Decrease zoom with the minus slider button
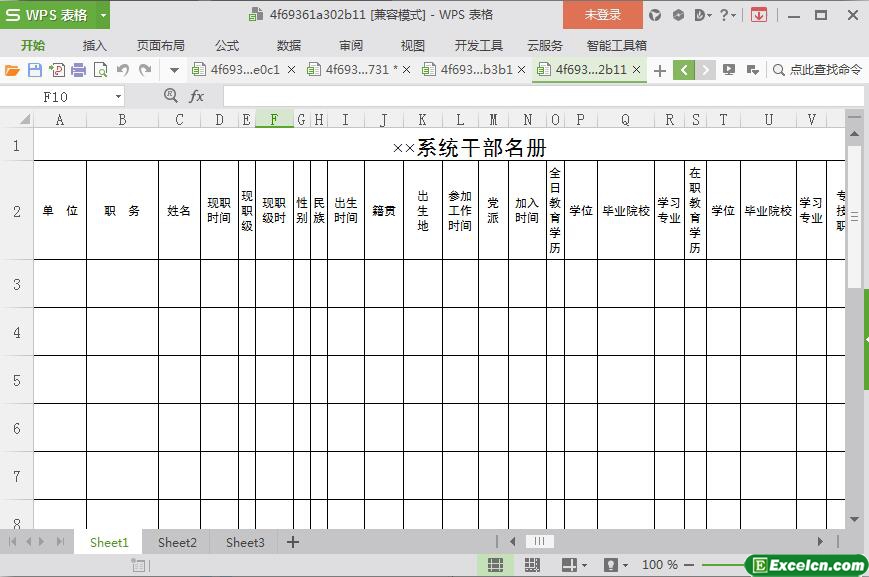The width and height of the screenshot is (869, 577). pyautogui.click(x=689, y=565)
